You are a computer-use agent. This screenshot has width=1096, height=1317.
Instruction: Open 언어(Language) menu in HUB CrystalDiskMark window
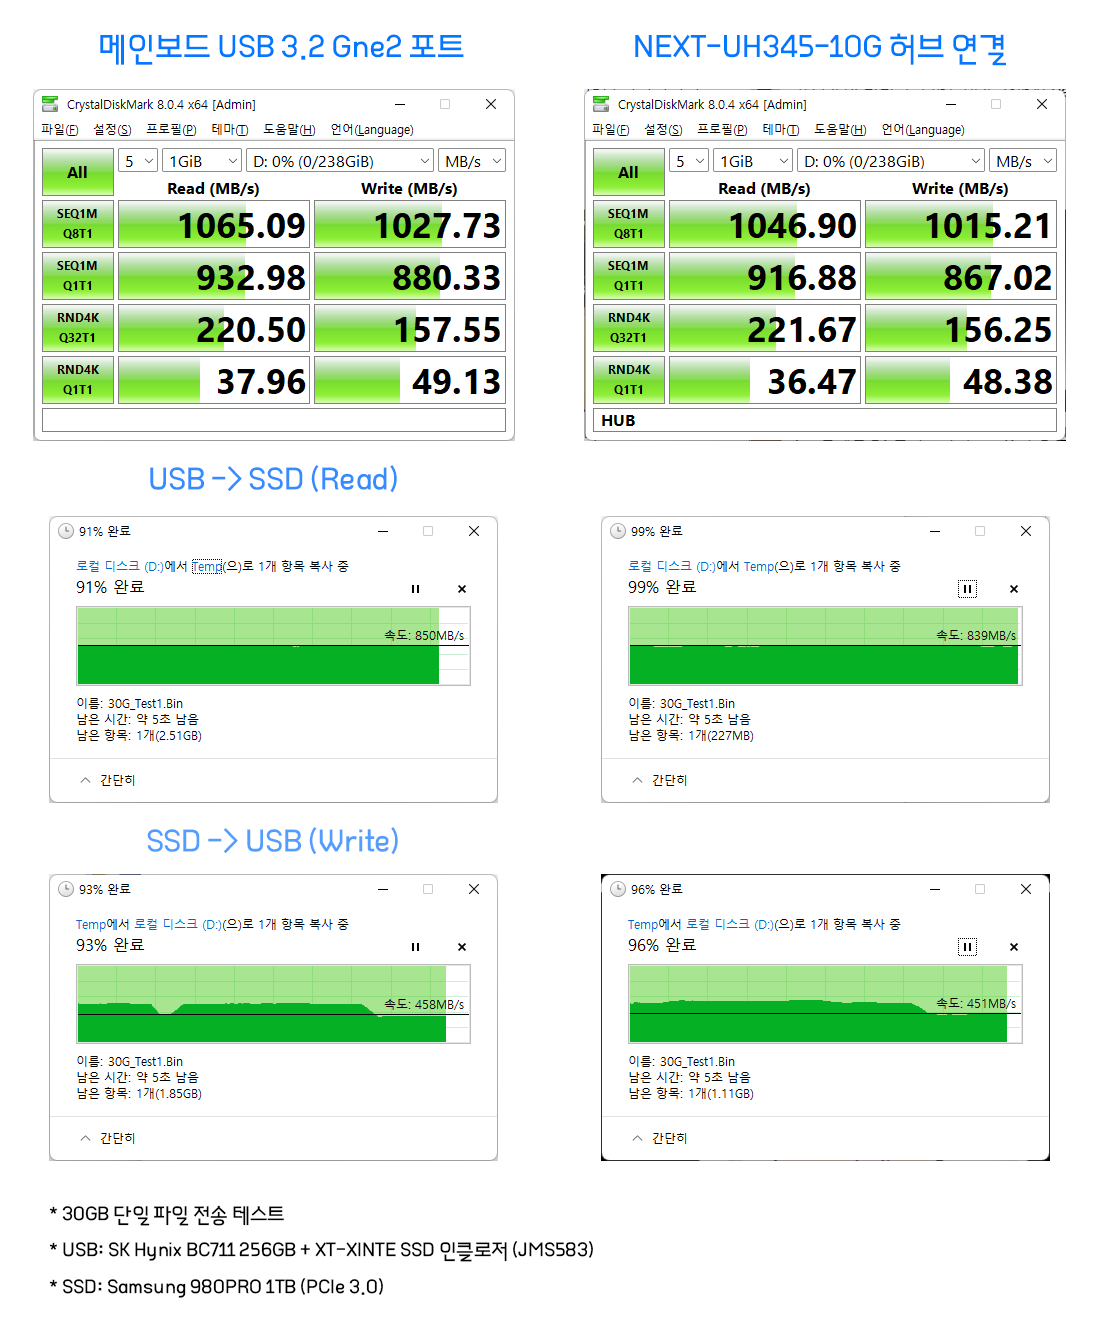(x=923, y=130)
